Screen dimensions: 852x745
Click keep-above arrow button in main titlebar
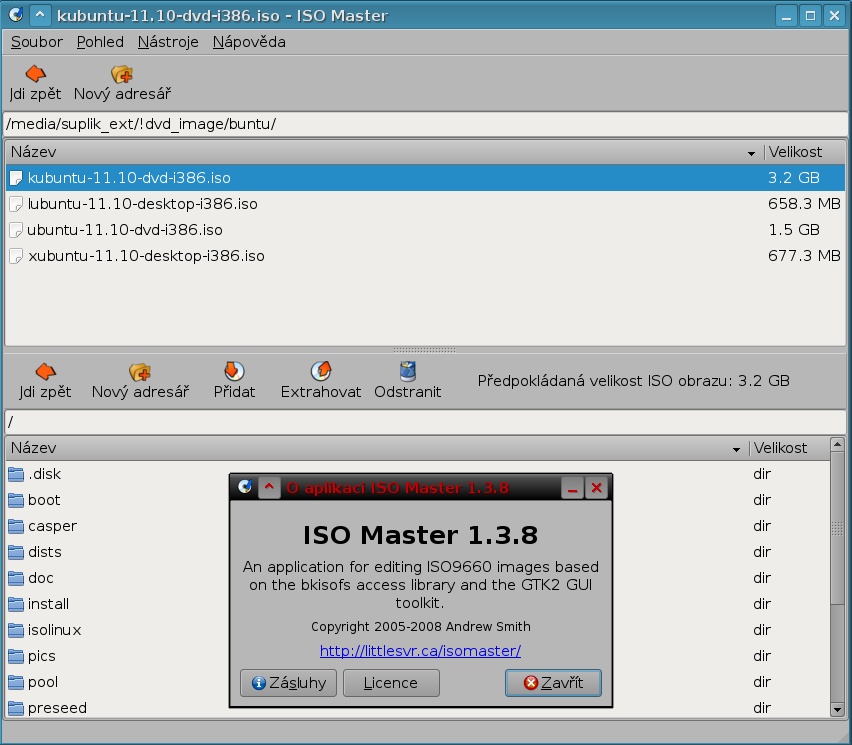coord(40,15)
